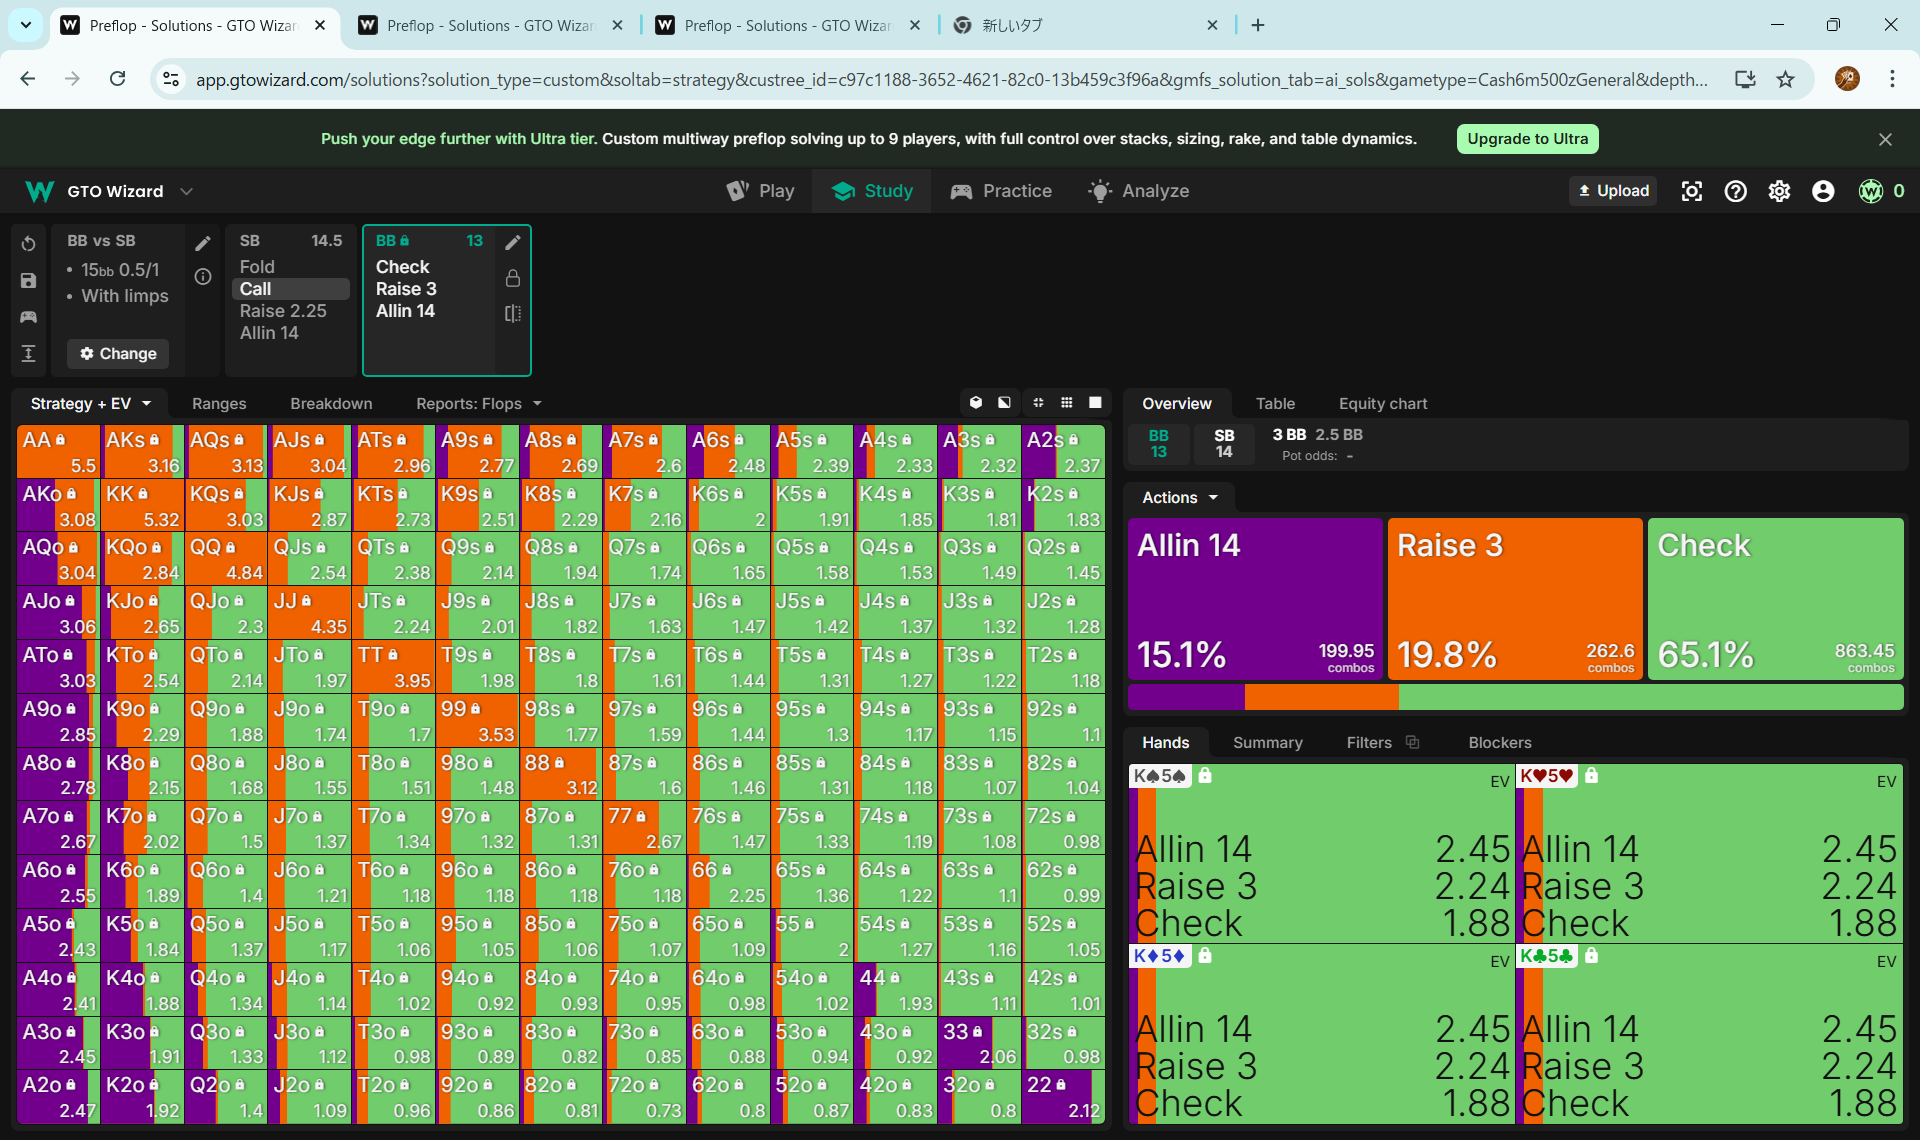Toggle the solid square full-cell view
This screenshot has height=1140, width=1920.
click(1095, 403)
